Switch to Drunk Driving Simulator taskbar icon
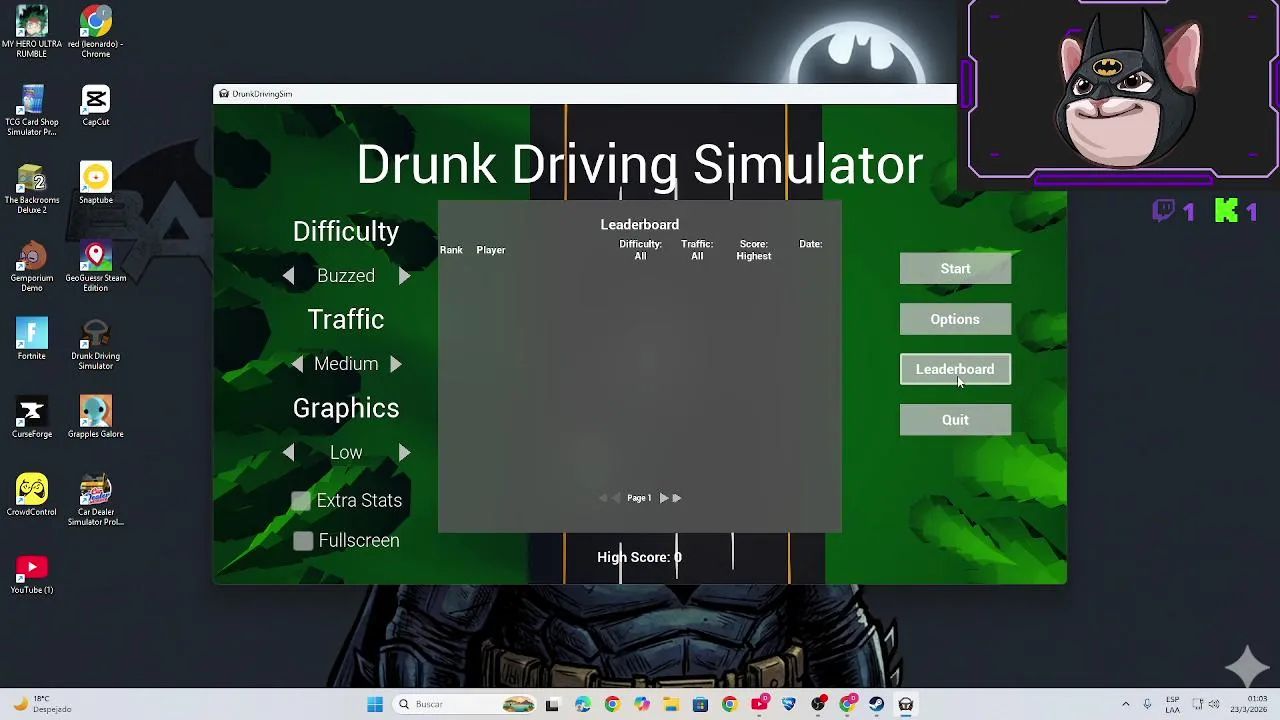Screen dimensions: 1280x720 906,704
